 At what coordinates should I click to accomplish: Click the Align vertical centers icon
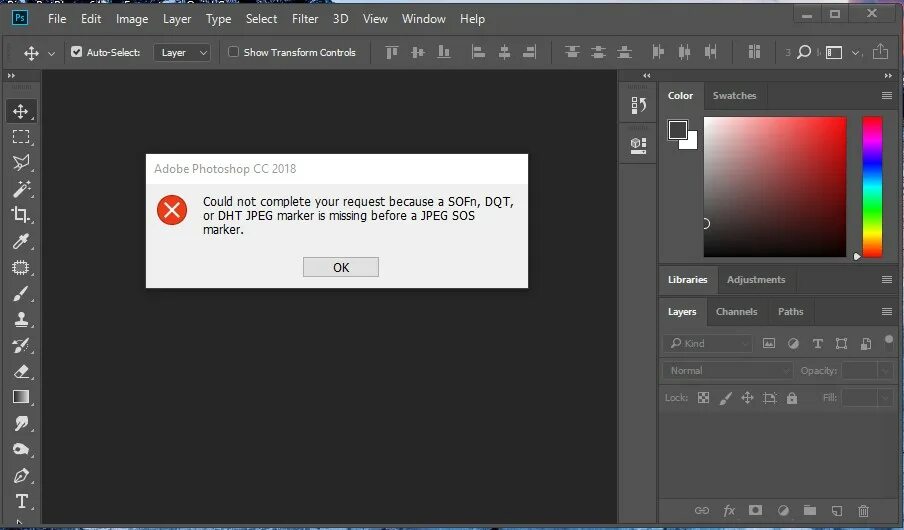(x=418, y=52)
